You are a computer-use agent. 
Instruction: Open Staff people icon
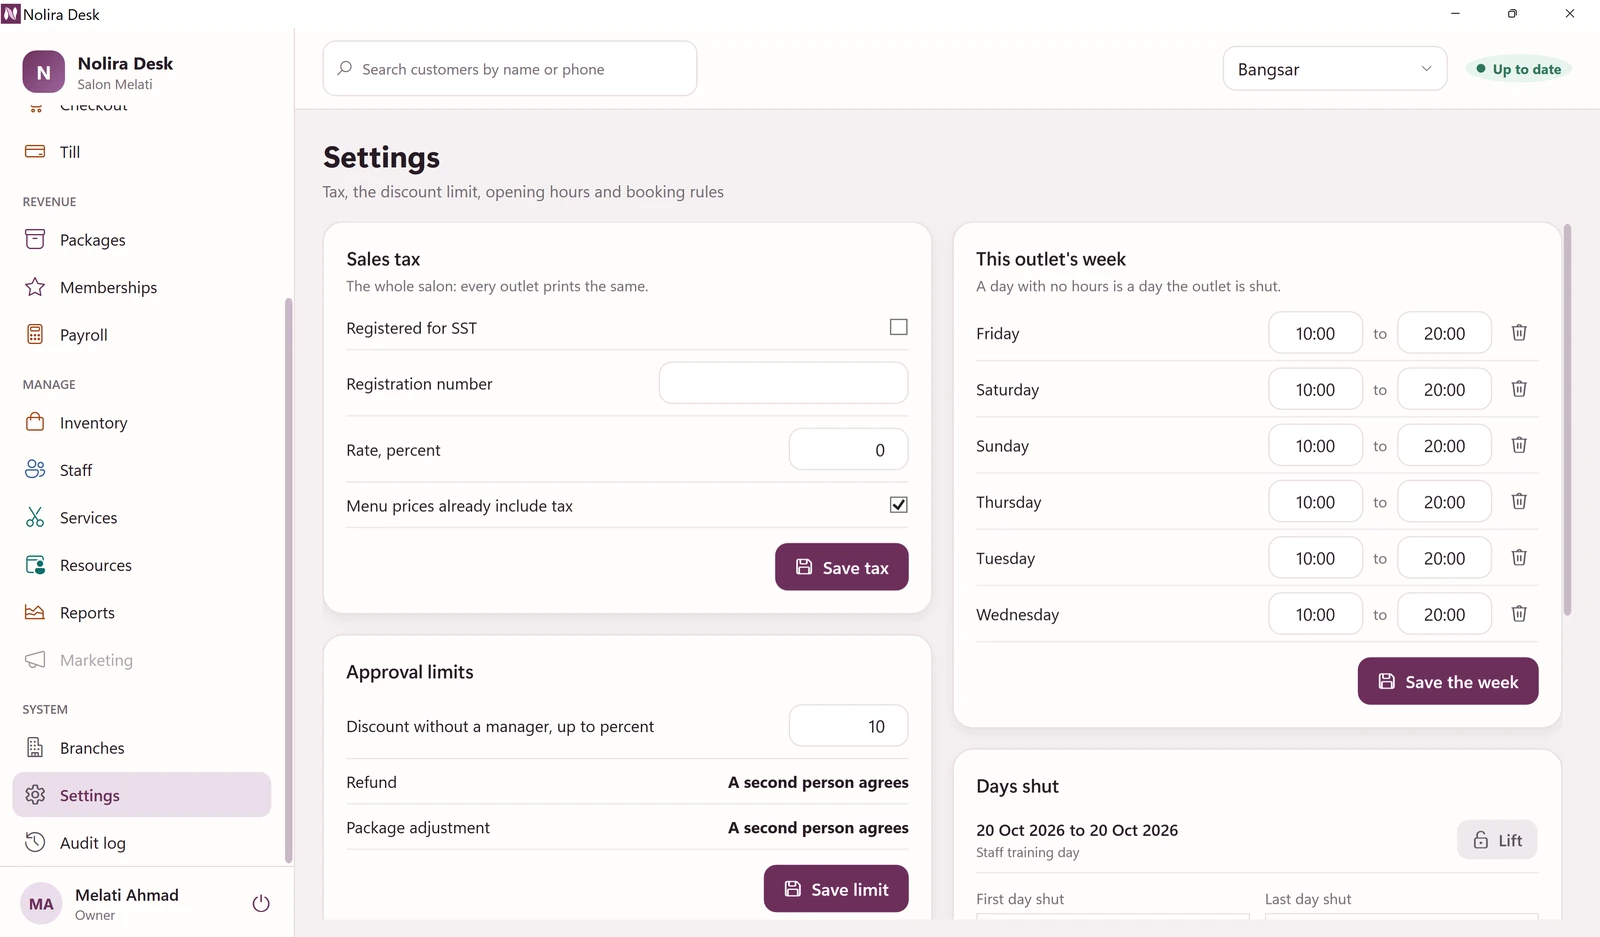[35, 470]
